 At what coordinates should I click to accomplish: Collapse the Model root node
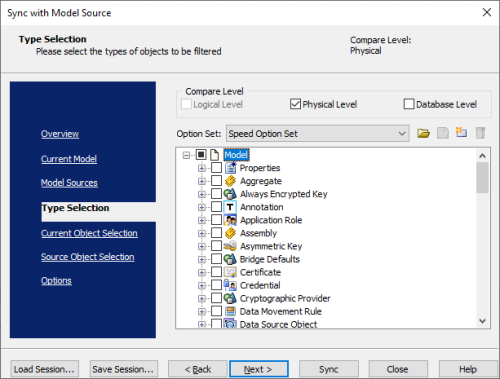(186, 155)
